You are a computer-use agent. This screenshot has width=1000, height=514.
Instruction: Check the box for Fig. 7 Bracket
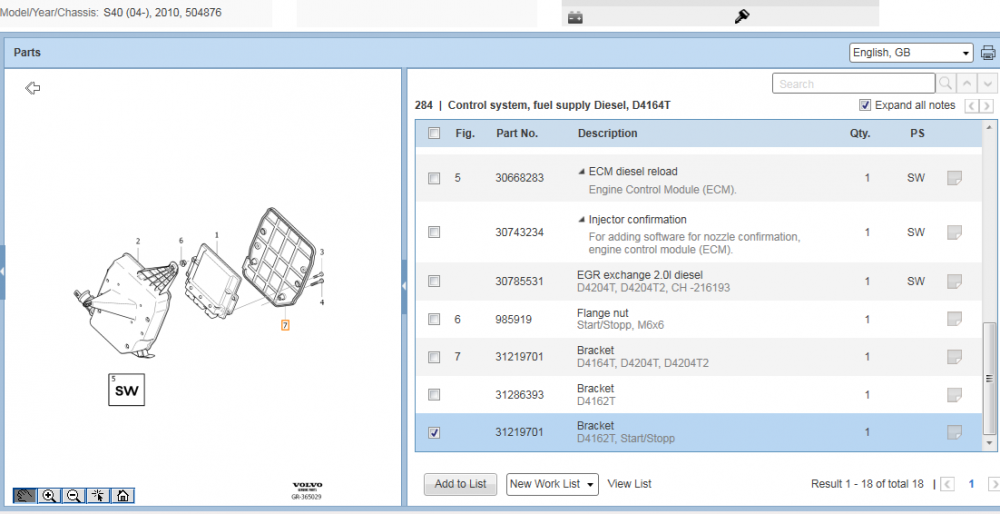pos(434,357)
